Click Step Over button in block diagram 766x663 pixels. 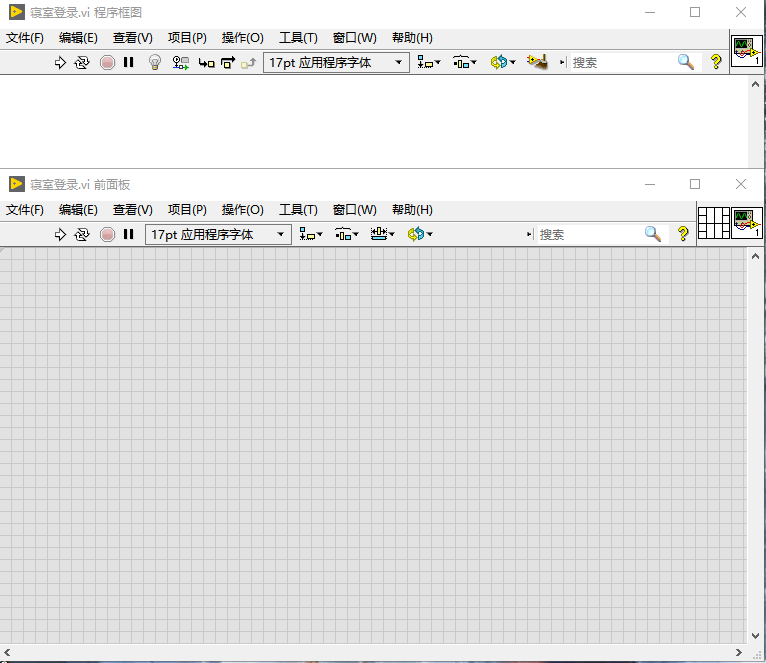coord(228,63)
